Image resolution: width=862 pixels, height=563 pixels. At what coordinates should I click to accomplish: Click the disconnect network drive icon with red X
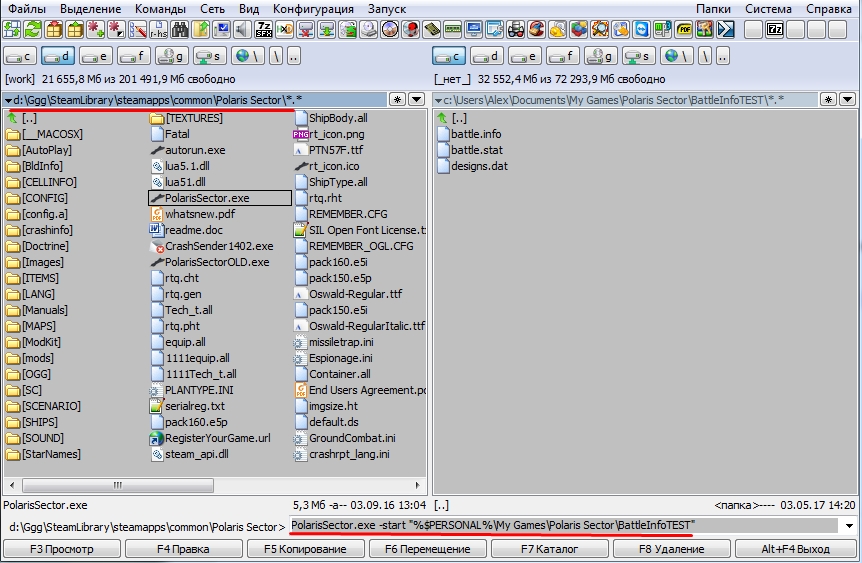[x=306, y=29]
